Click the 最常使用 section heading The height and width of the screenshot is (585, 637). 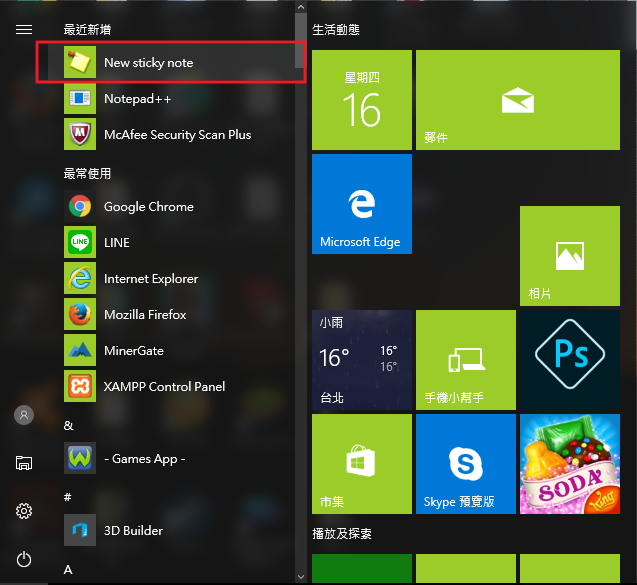pos(87,173)
